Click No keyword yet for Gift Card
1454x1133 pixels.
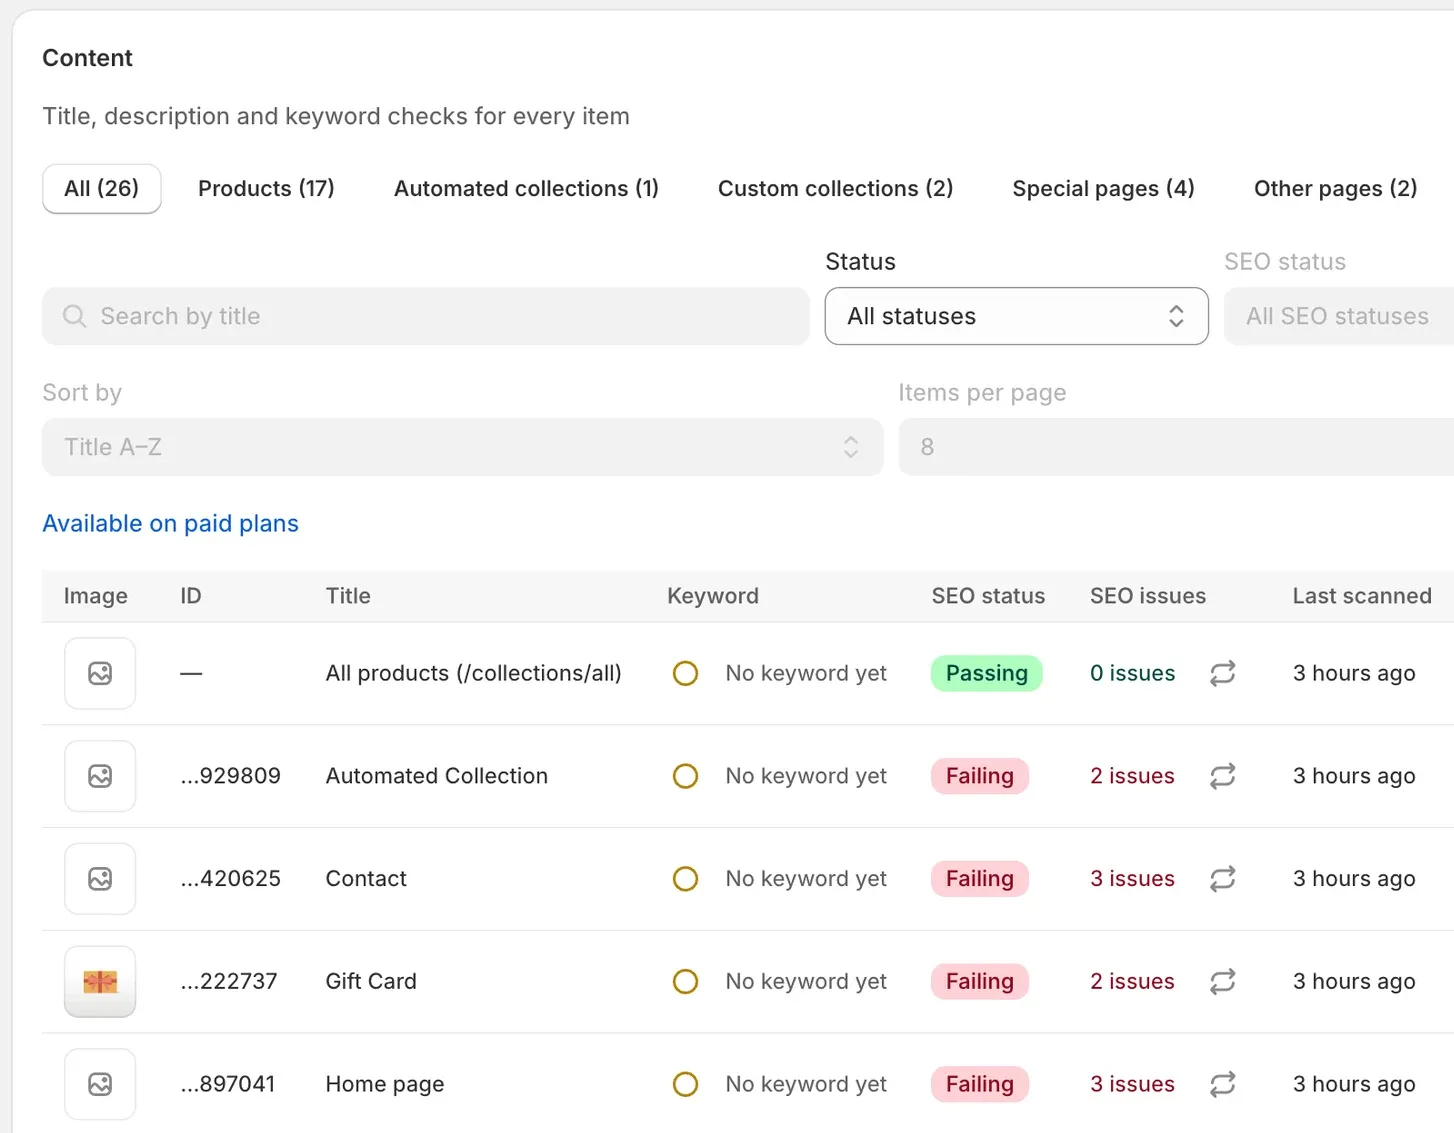806,982
